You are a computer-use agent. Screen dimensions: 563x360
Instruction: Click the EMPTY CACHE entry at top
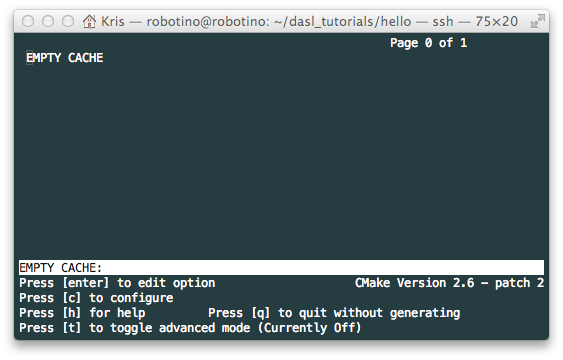coord(65,58)
